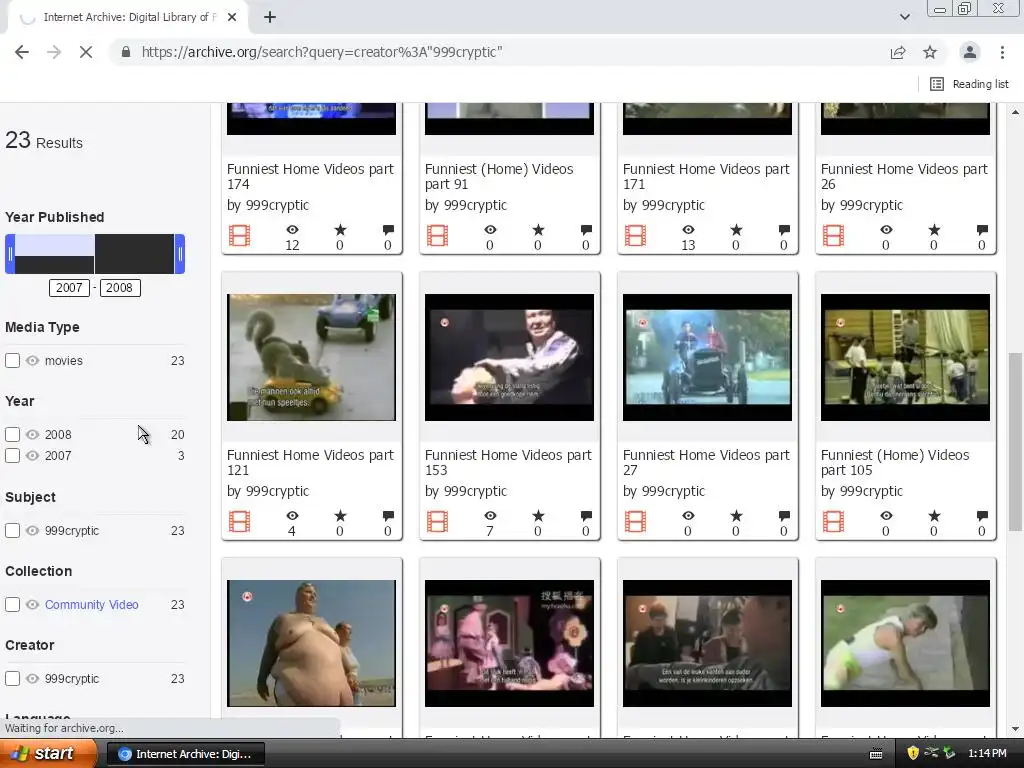The height and width of the screenshot is (768, 1024).
Task: Click the movie film icon on part 174 card
Action: pos(240,235)
